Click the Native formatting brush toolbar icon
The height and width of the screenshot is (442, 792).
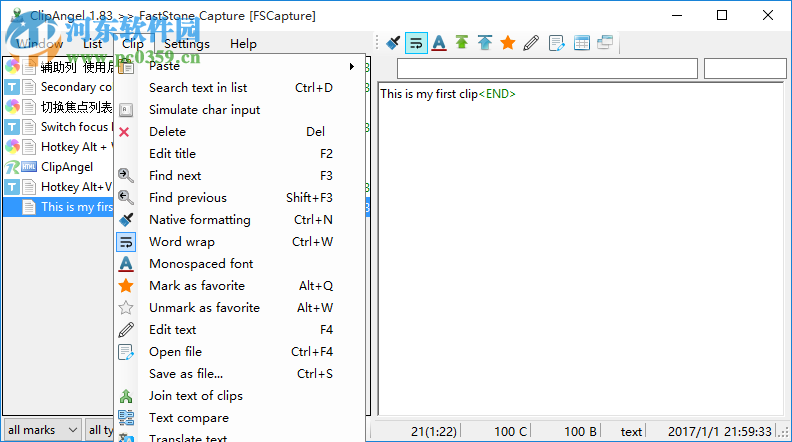(x=393, y=43)
